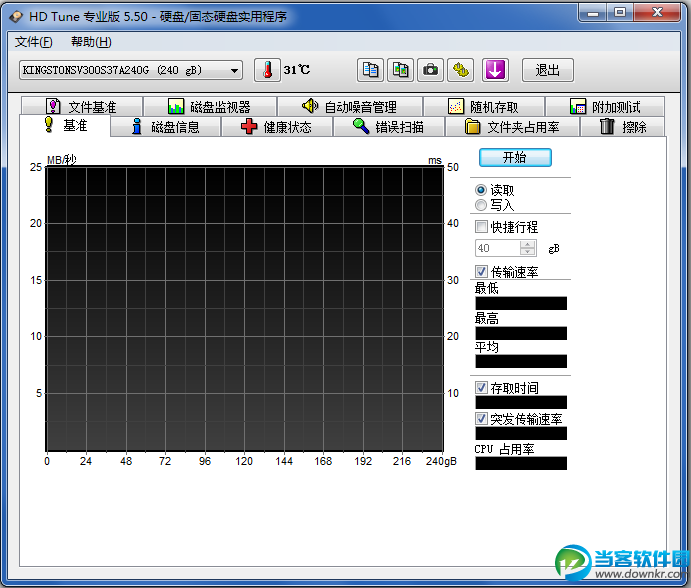The width and height of the screenshot is (691, 588).
Task: Switch to the 磁盘信息 tab
Action: (166, 127)
